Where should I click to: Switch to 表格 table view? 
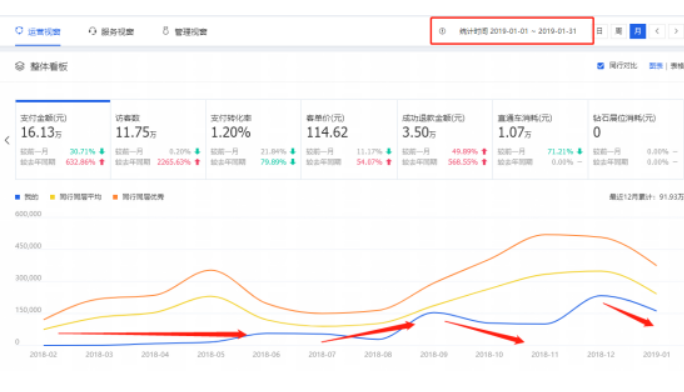677,66
